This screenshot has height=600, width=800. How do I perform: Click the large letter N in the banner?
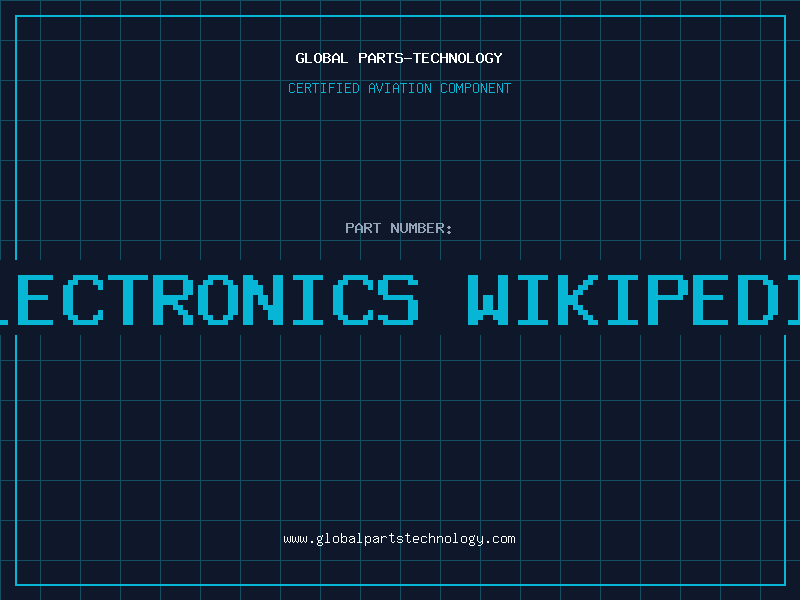click(x=274, y=298)
